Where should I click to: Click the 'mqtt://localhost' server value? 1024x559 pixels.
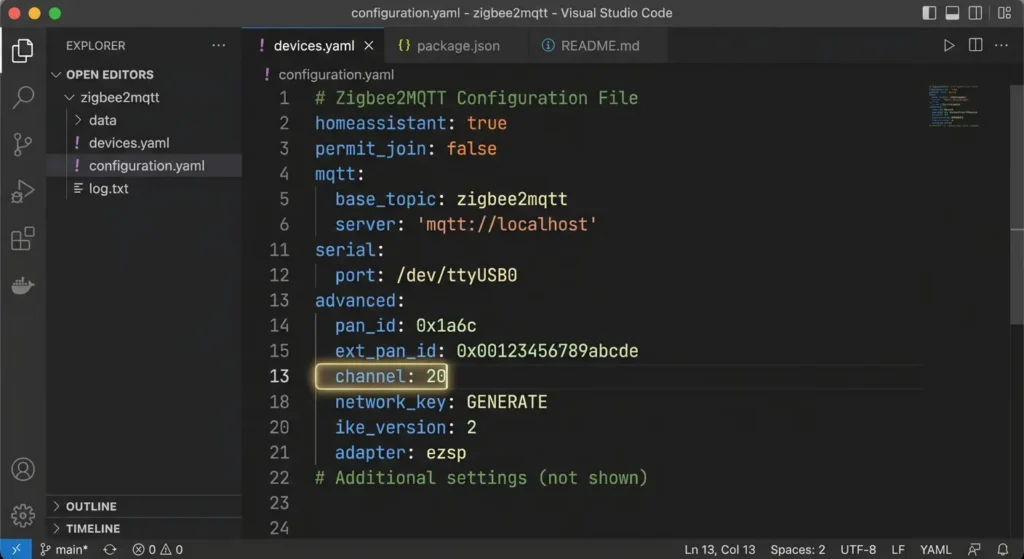pyautogui.click(x=507, y=225)
